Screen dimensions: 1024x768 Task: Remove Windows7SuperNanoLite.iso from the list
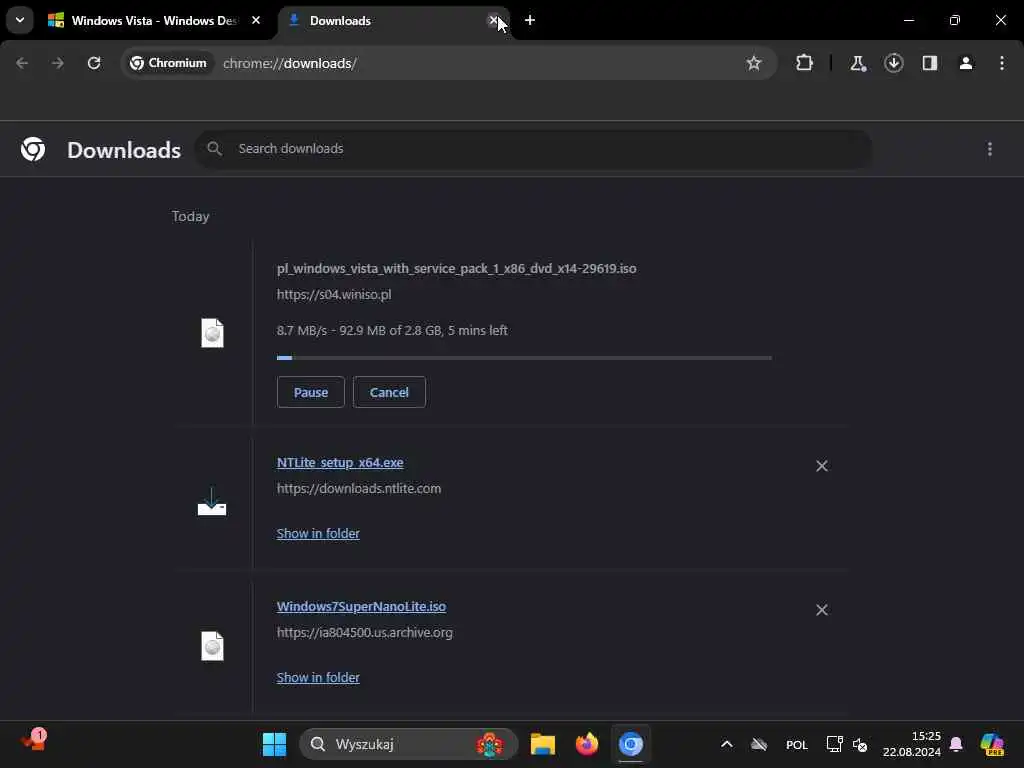coord(822,610)
